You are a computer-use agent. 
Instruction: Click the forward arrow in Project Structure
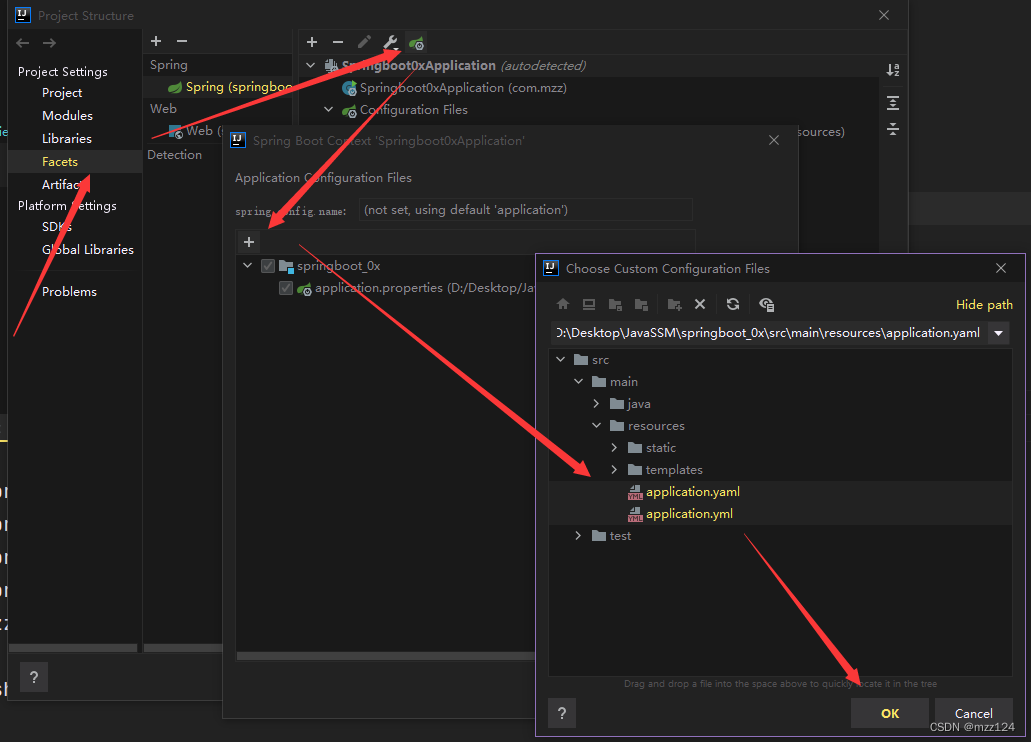point(49,43)
